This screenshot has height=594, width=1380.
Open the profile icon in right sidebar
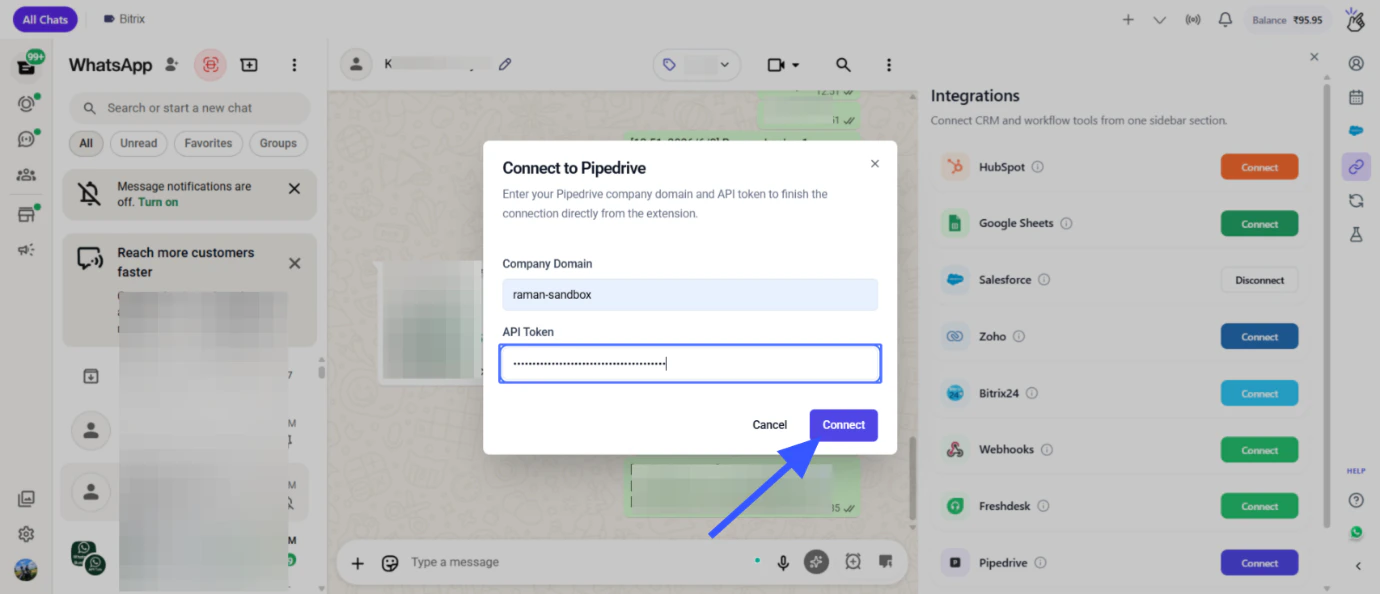pos(1356,63)
